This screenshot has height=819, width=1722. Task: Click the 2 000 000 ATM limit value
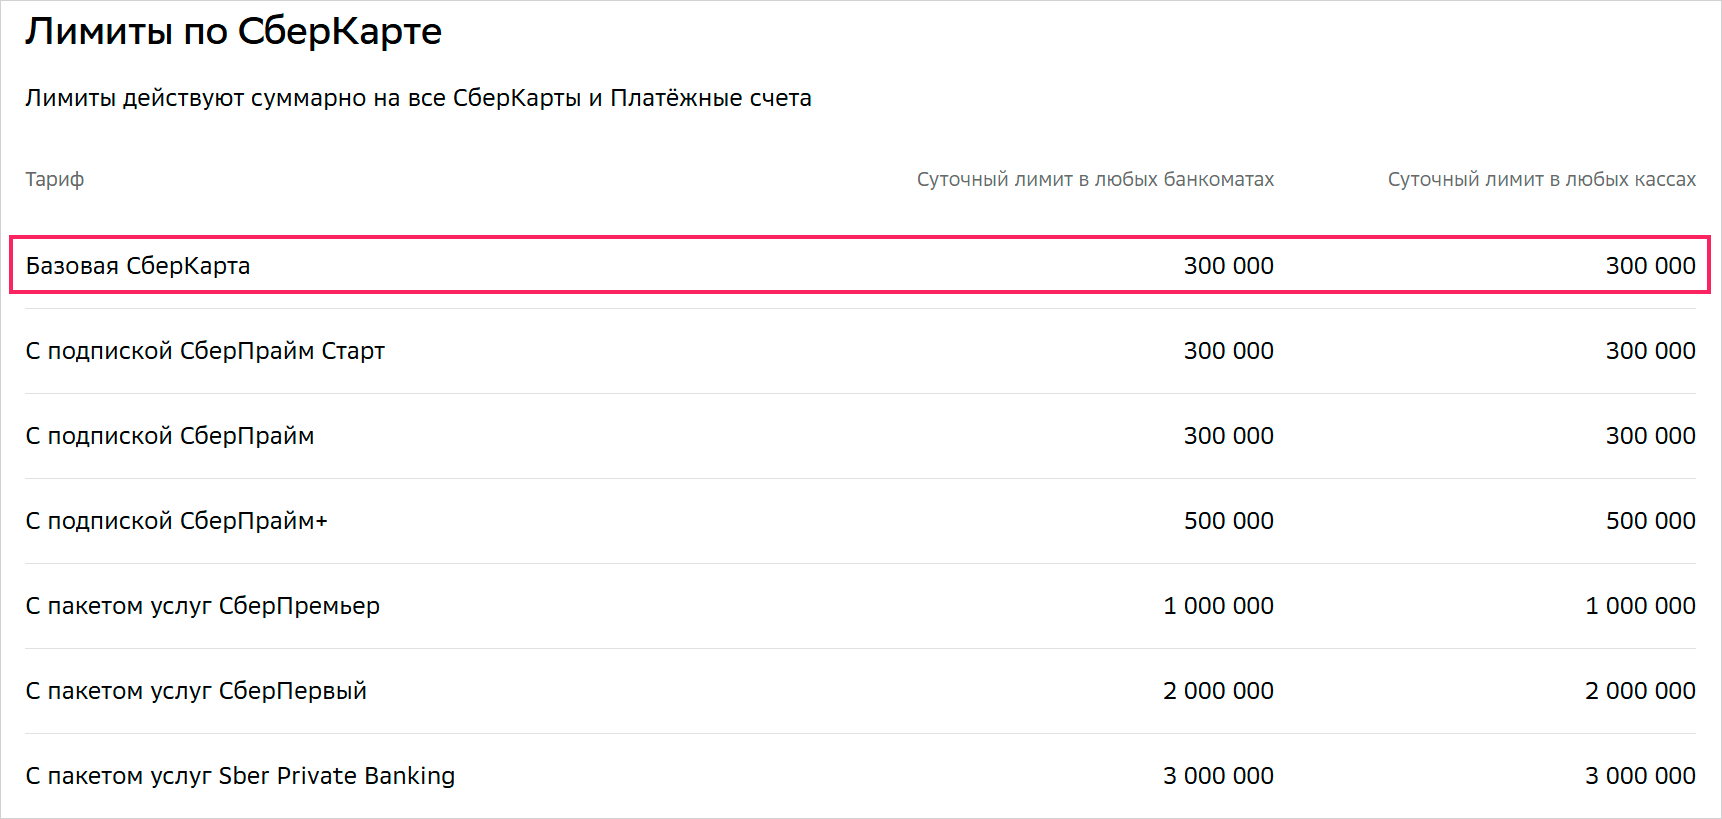click(1219, 691)
